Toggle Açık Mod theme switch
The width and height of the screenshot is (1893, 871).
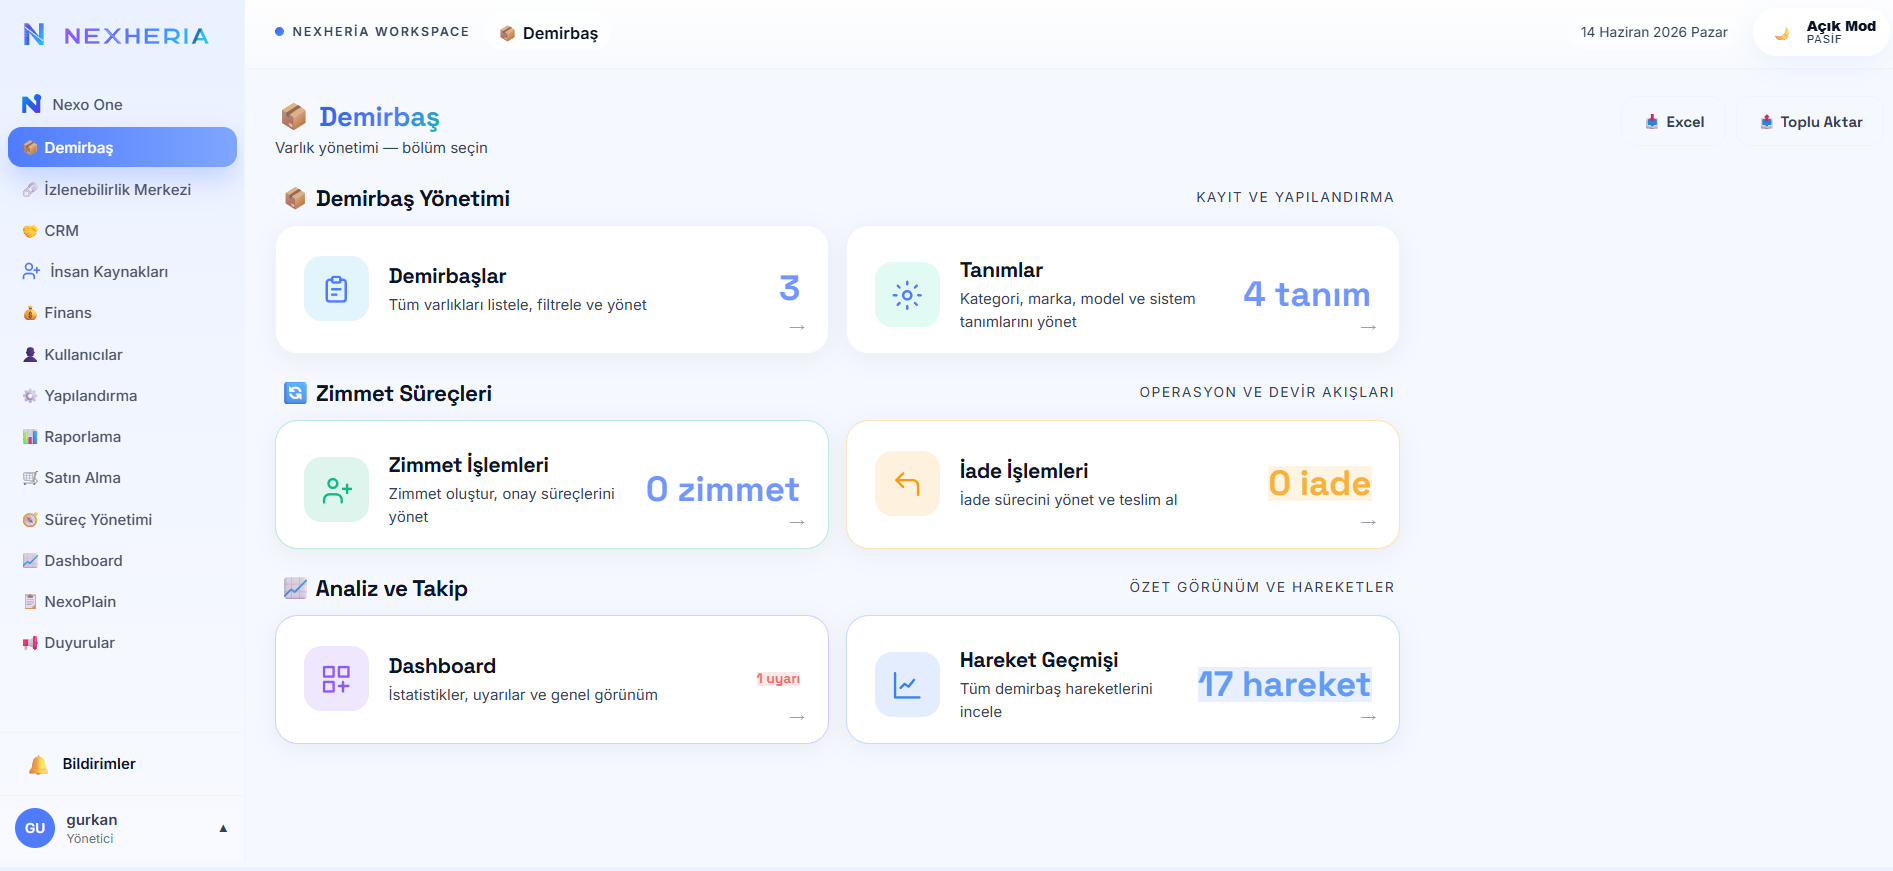click(x=1822, y=32)
